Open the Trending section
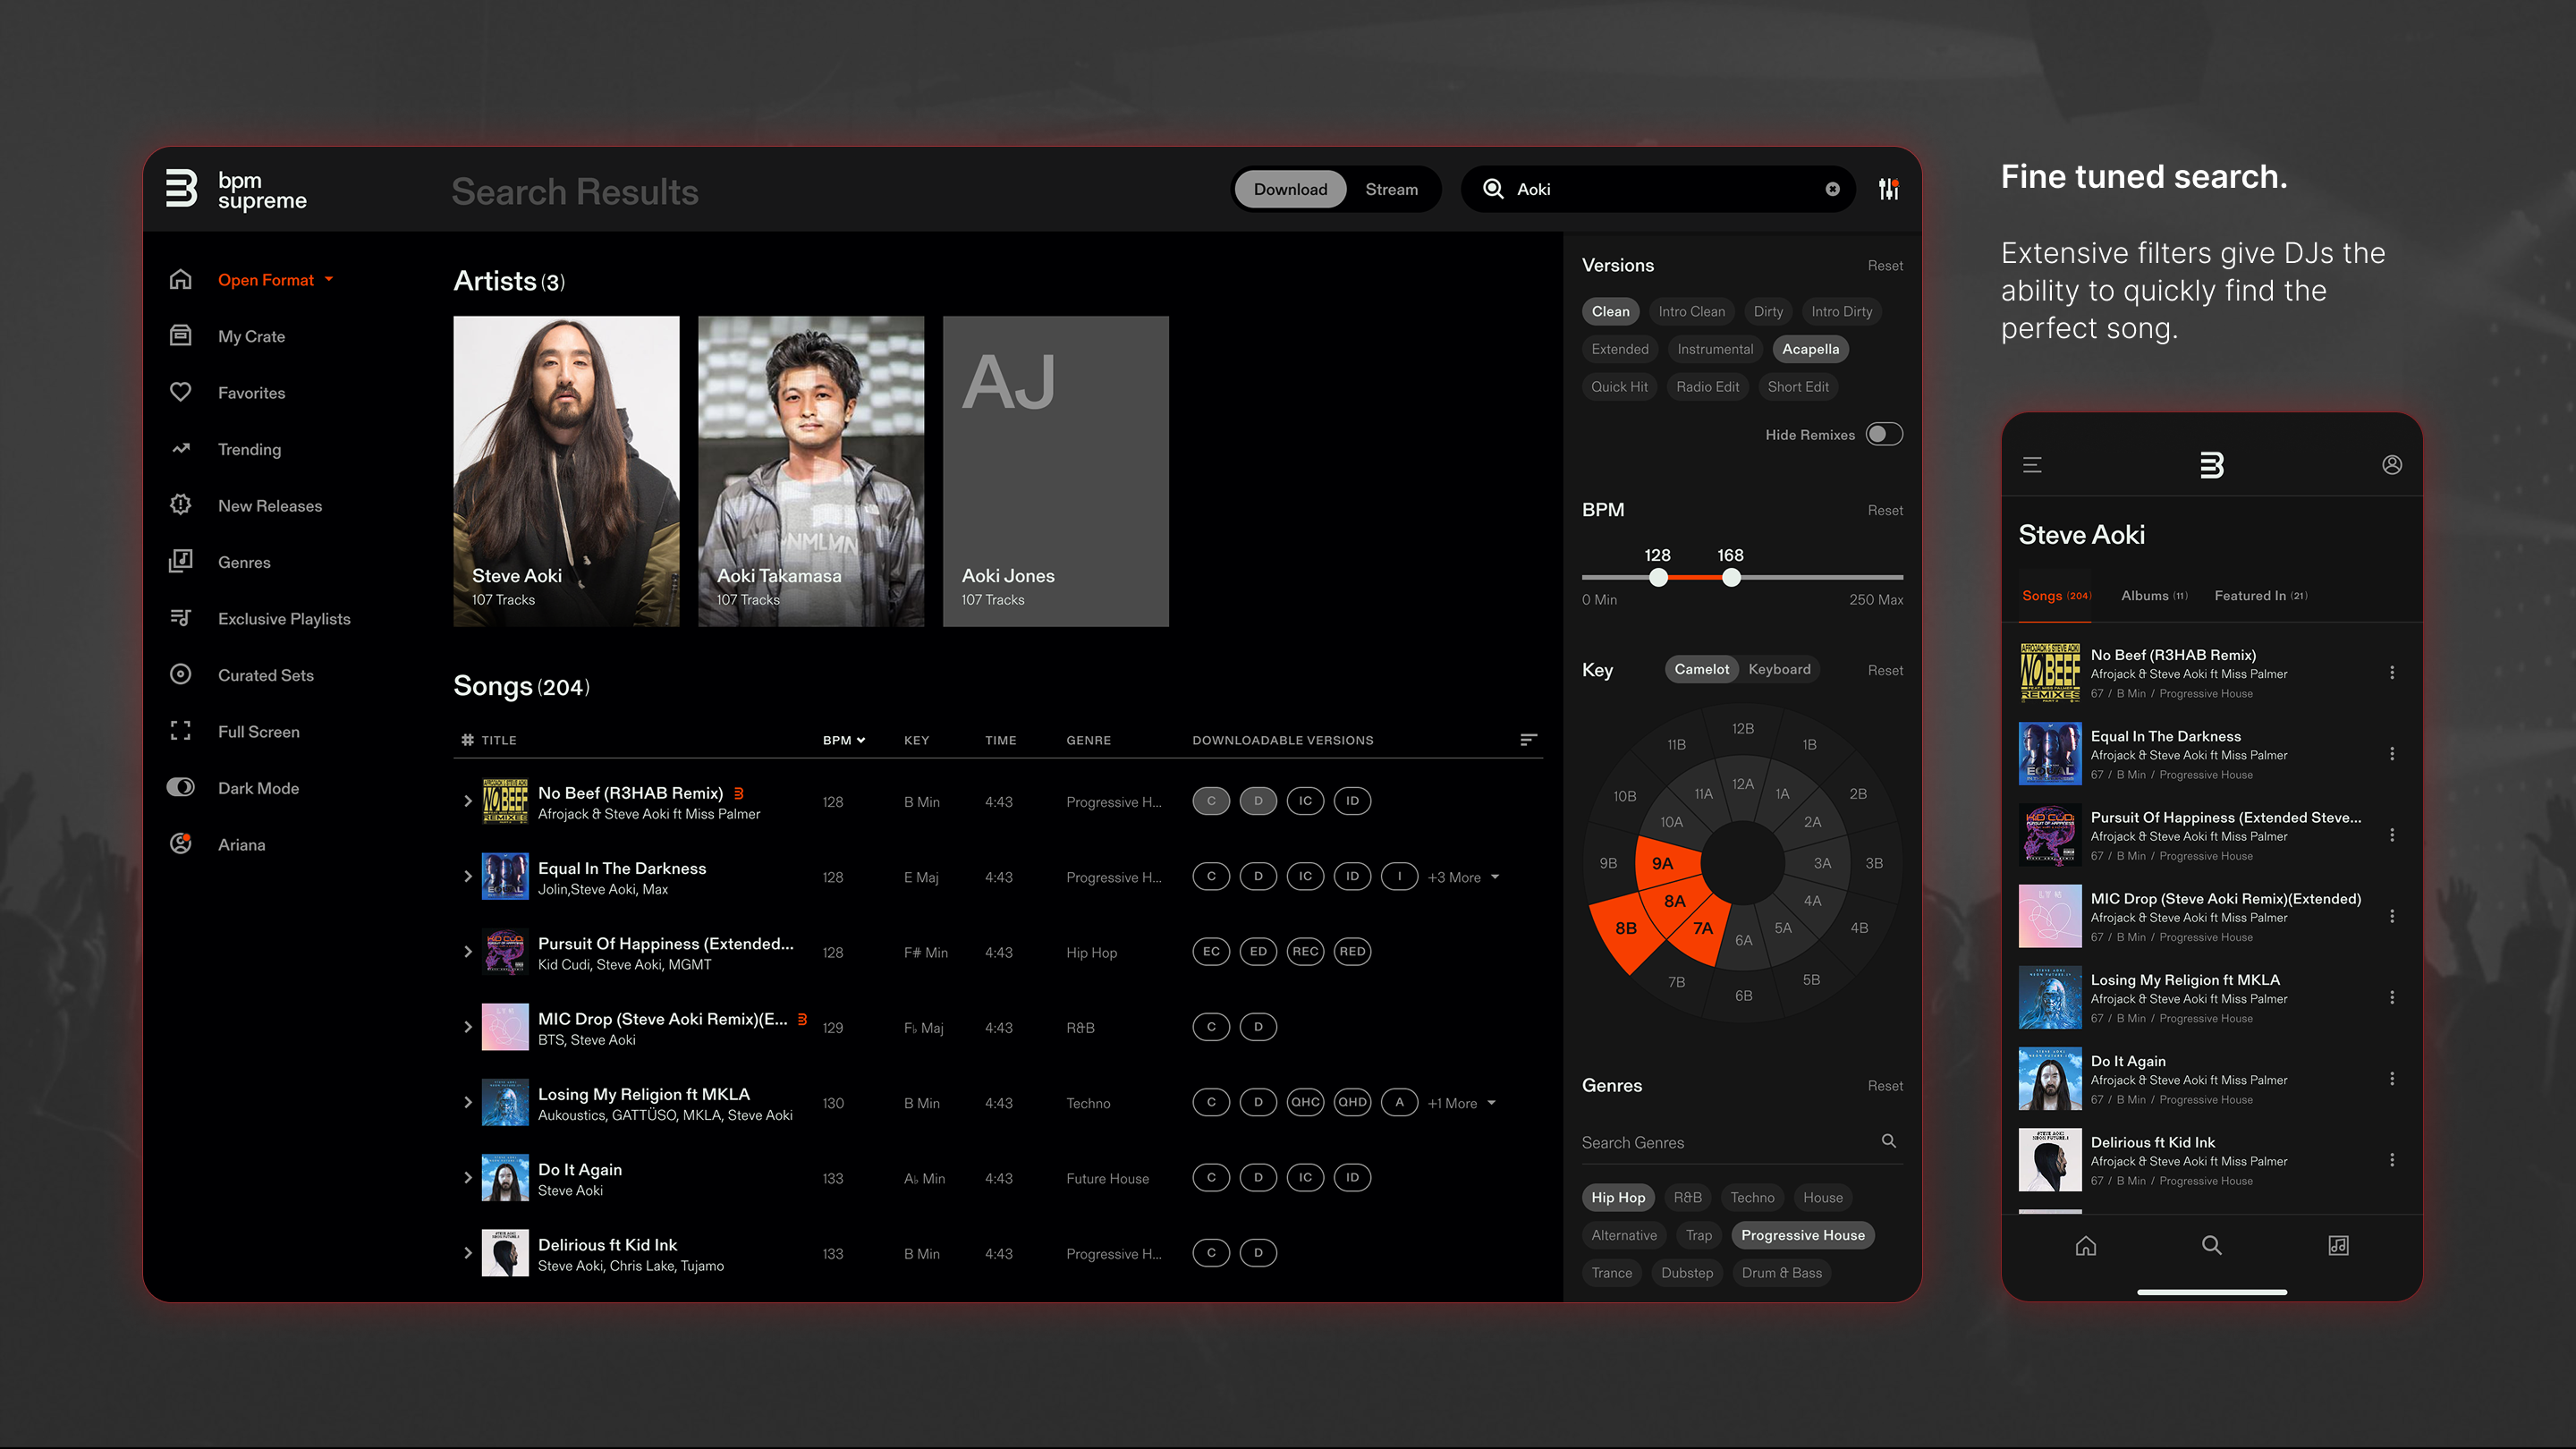The height and width of the screenshot is (1449, 2576). (248, 449)
